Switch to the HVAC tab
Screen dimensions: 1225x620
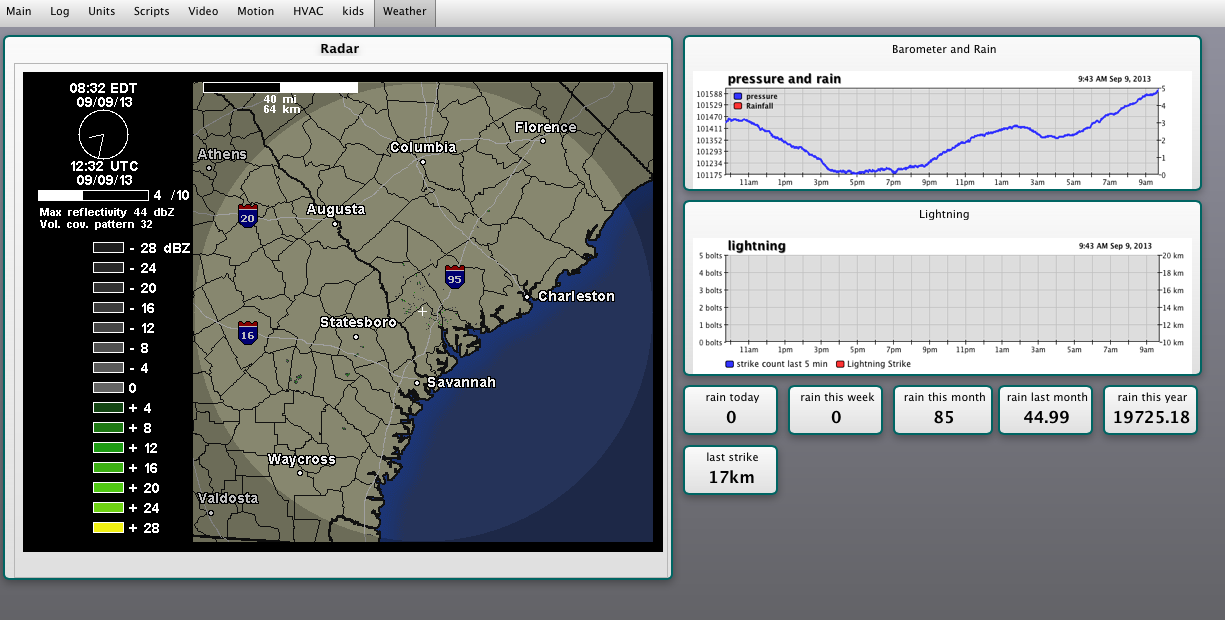(x=308, y=11)
